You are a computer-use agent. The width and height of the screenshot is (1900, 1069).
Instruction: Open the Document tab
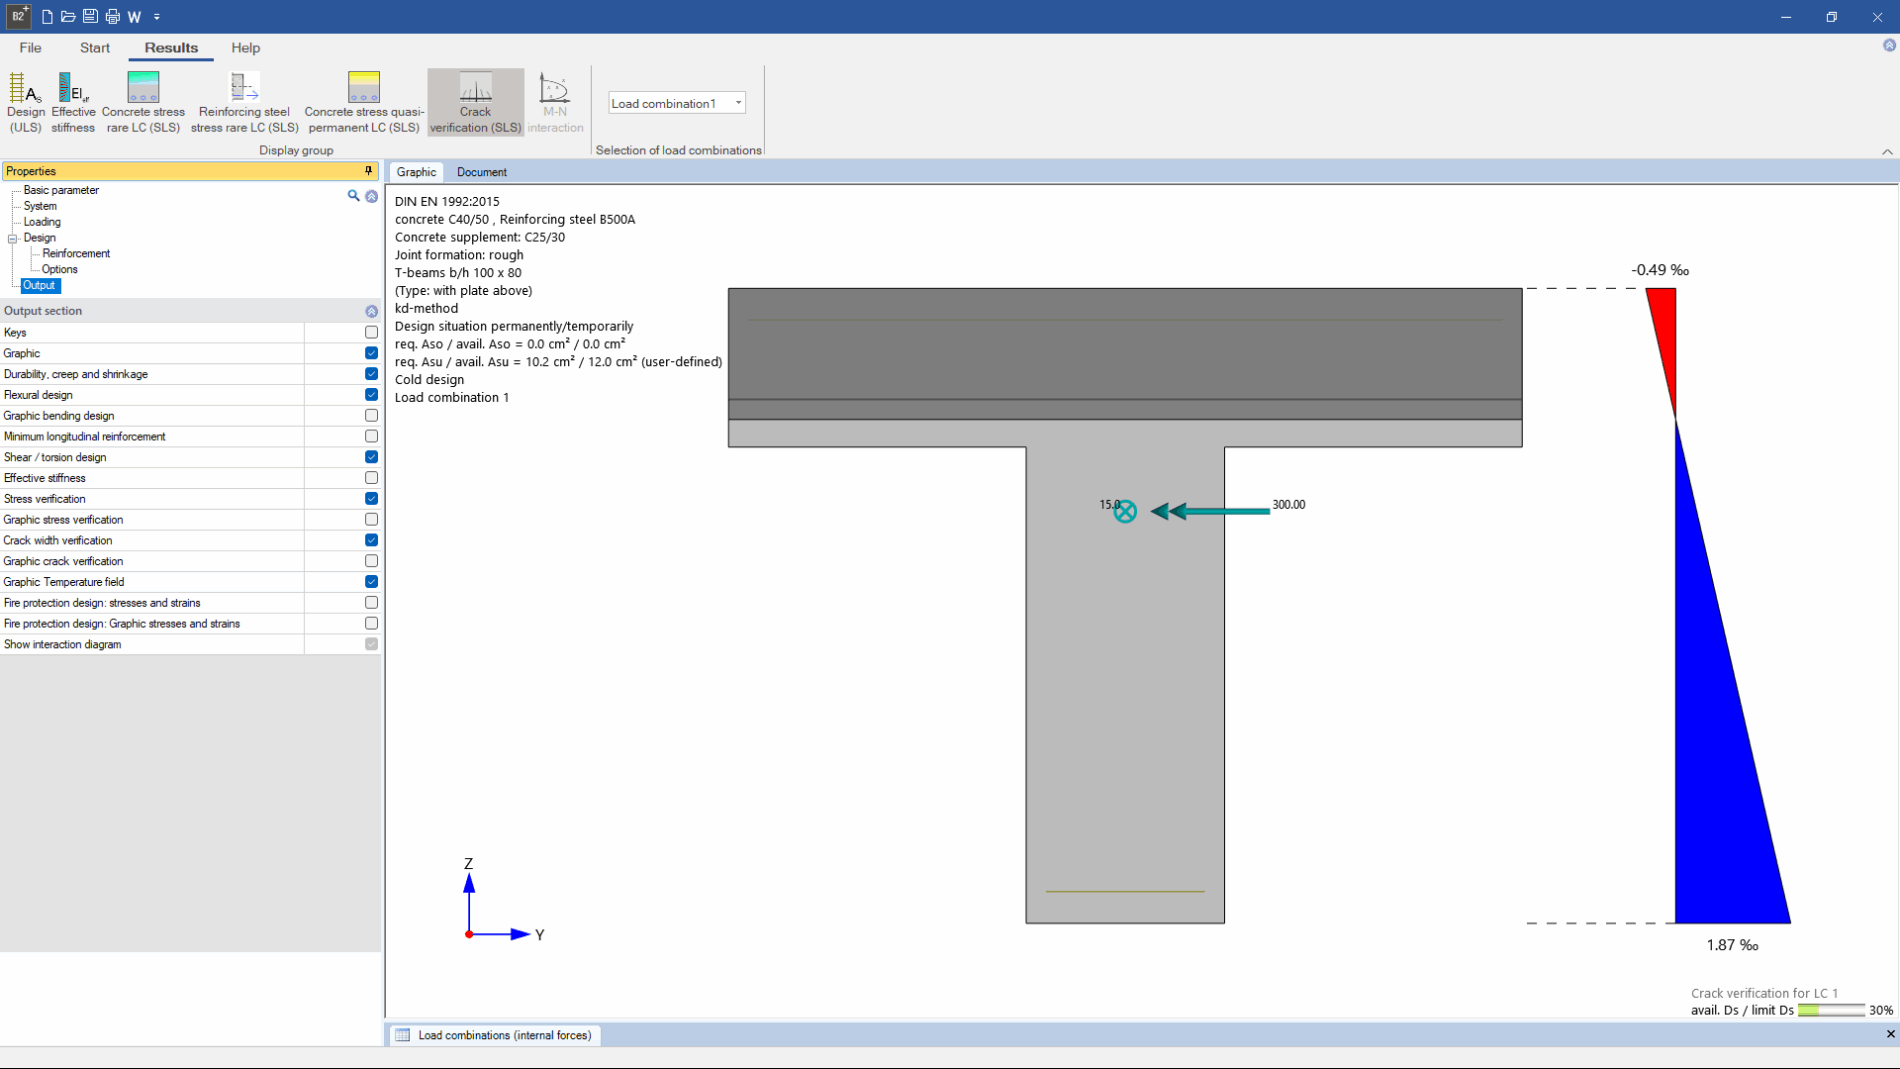pos(482,172)
